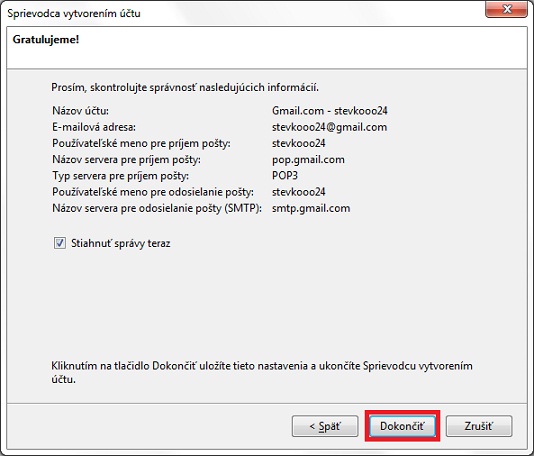This screenshot has width=534, height=456.
Task: Click the Gratulujeme! heading
Action: coord(46,40)
